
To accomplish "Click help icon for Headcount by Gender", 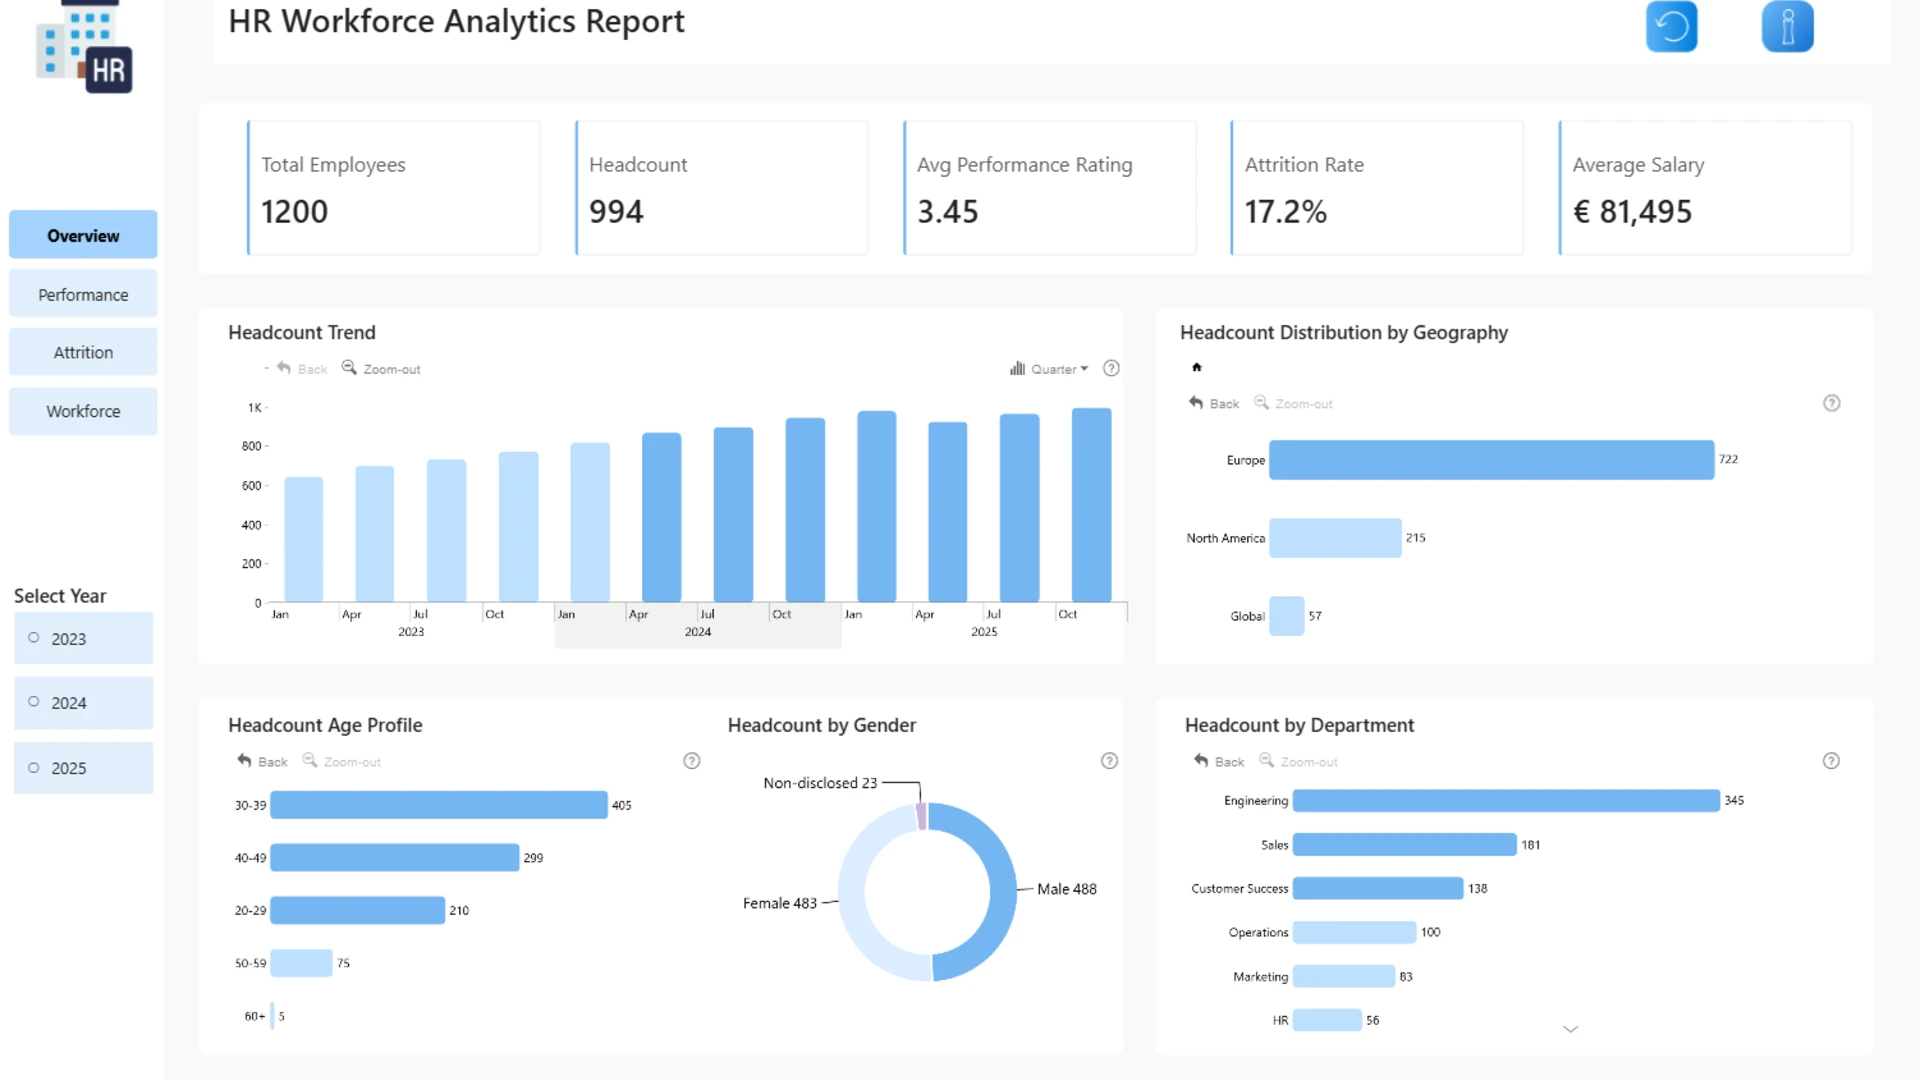I will pyautogui.click(x=1109, y=761).
